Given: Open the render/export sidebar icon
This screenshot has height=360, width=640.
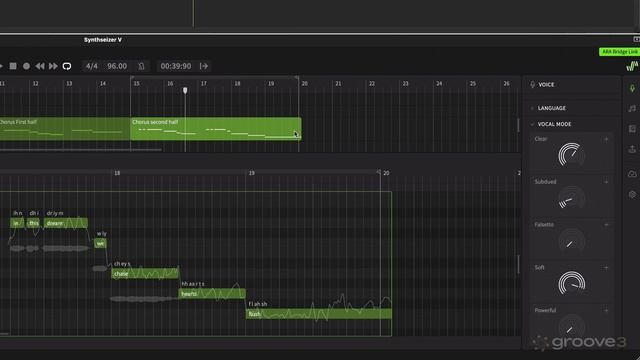Looking at the screenshot, I should [632, 149].
